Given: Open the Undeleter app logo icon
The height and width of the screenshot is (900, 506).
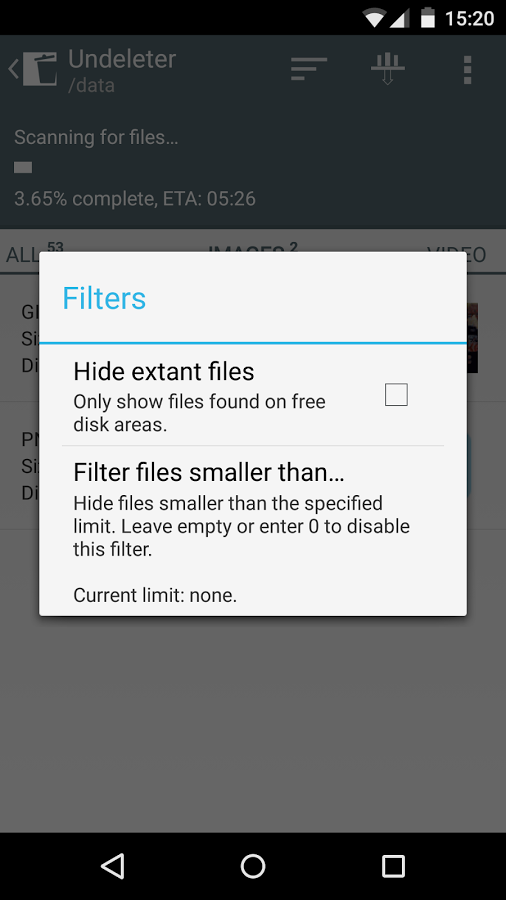Looking at the screenshot, I should coord(40,70).
